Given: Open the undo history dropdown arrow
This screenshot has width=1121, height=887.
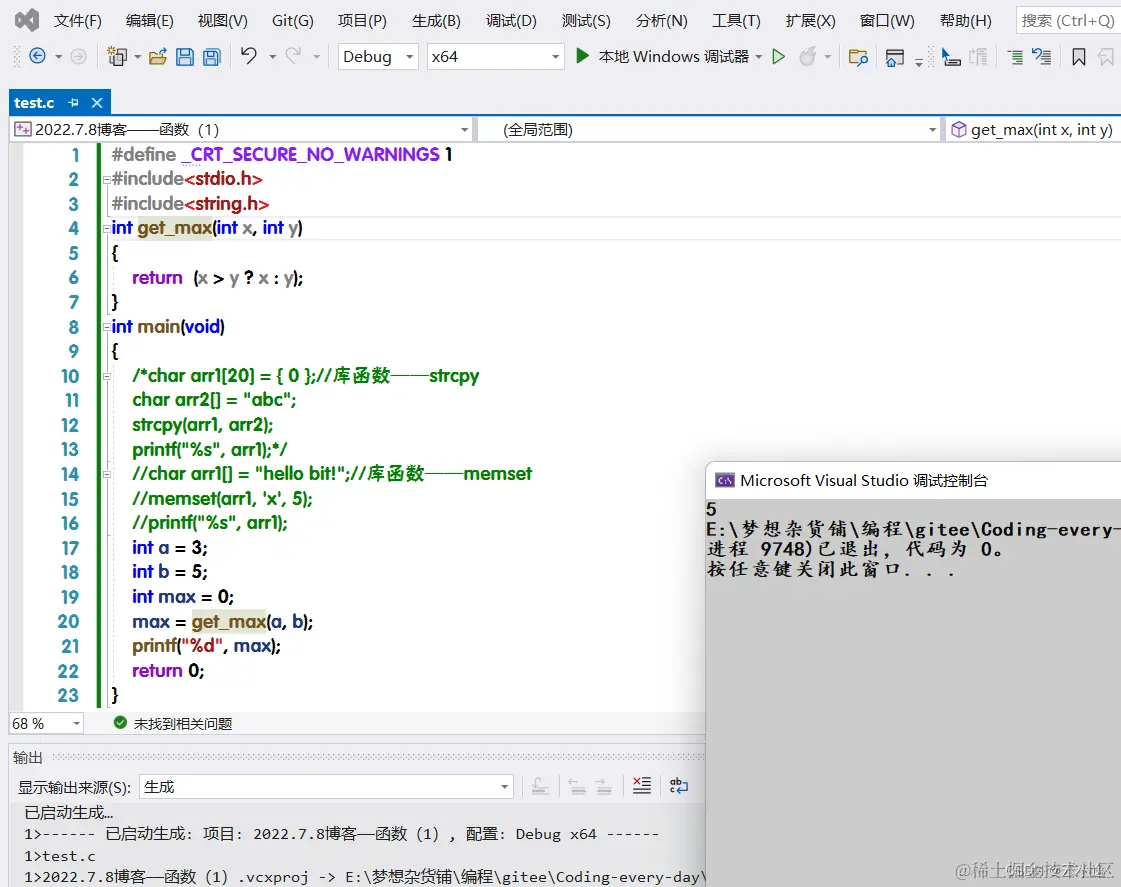Looking at the screenshot, I should click(272, 56).
